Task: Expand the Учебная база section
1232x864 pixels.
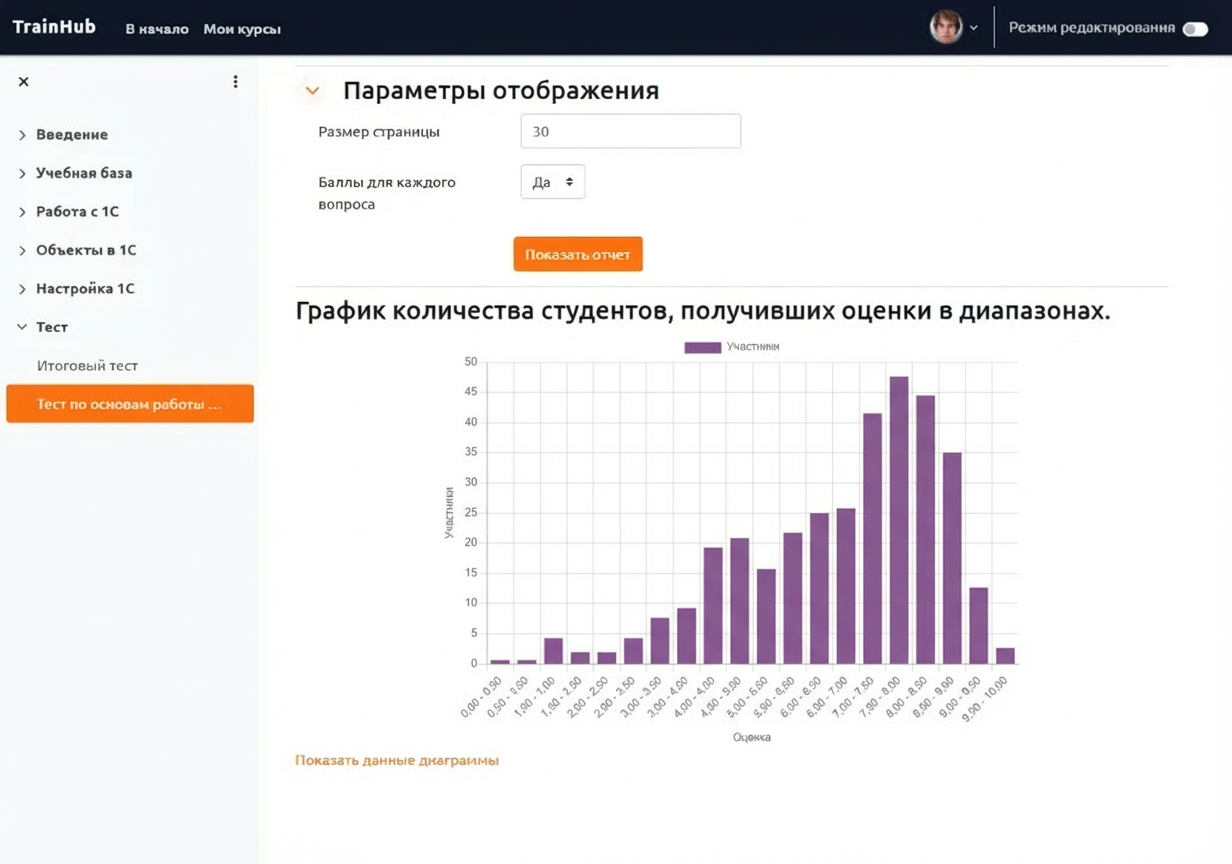Action: click(20, 172)
